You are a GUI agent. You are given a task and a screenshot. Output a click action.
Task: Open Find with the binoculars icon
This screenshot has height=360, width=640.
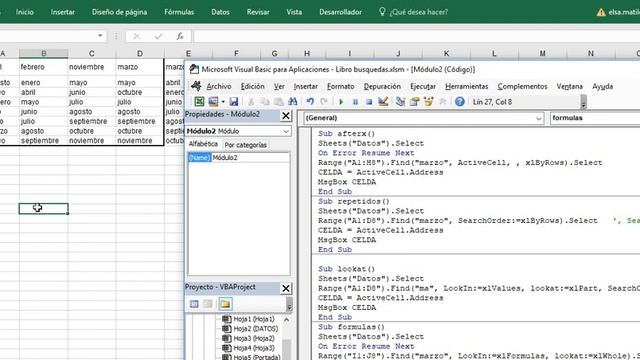click(293, 102)
